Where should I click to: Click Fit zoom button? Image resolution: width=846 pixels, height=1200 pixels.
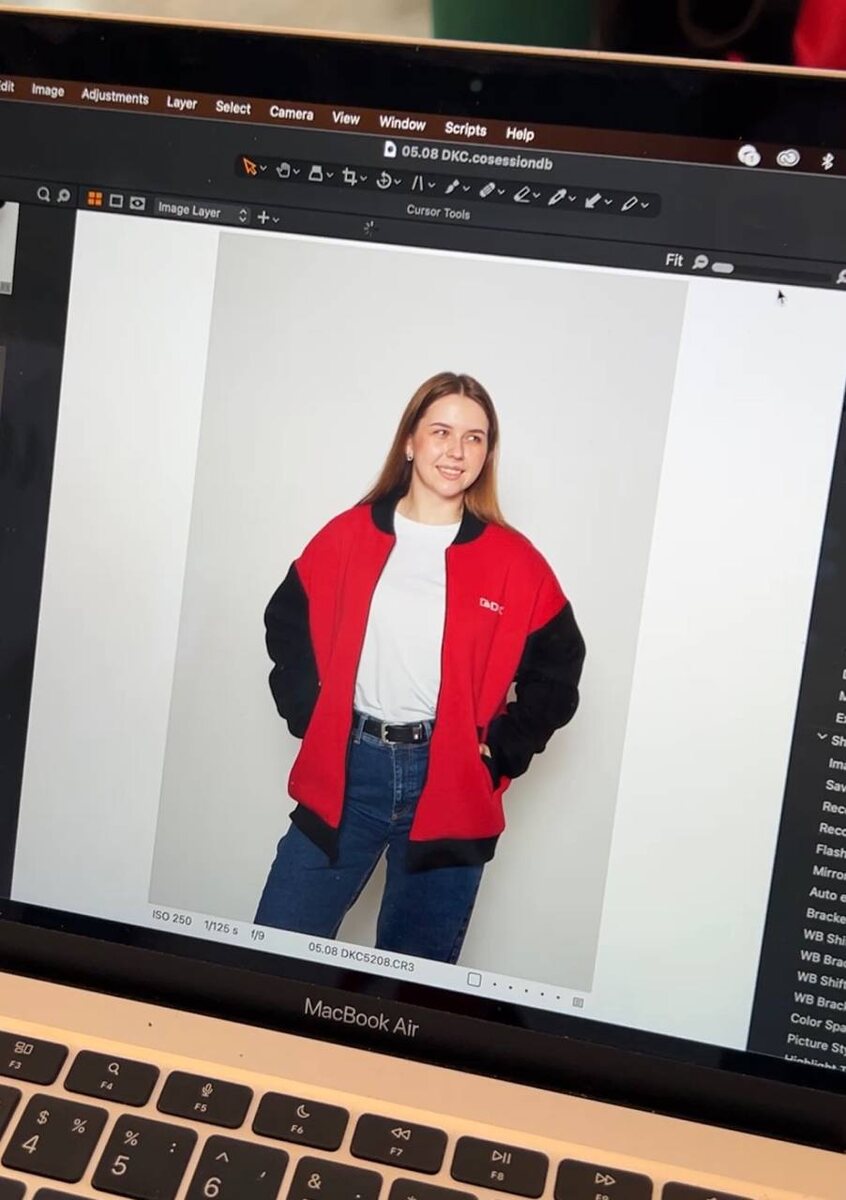click(675, 260)
